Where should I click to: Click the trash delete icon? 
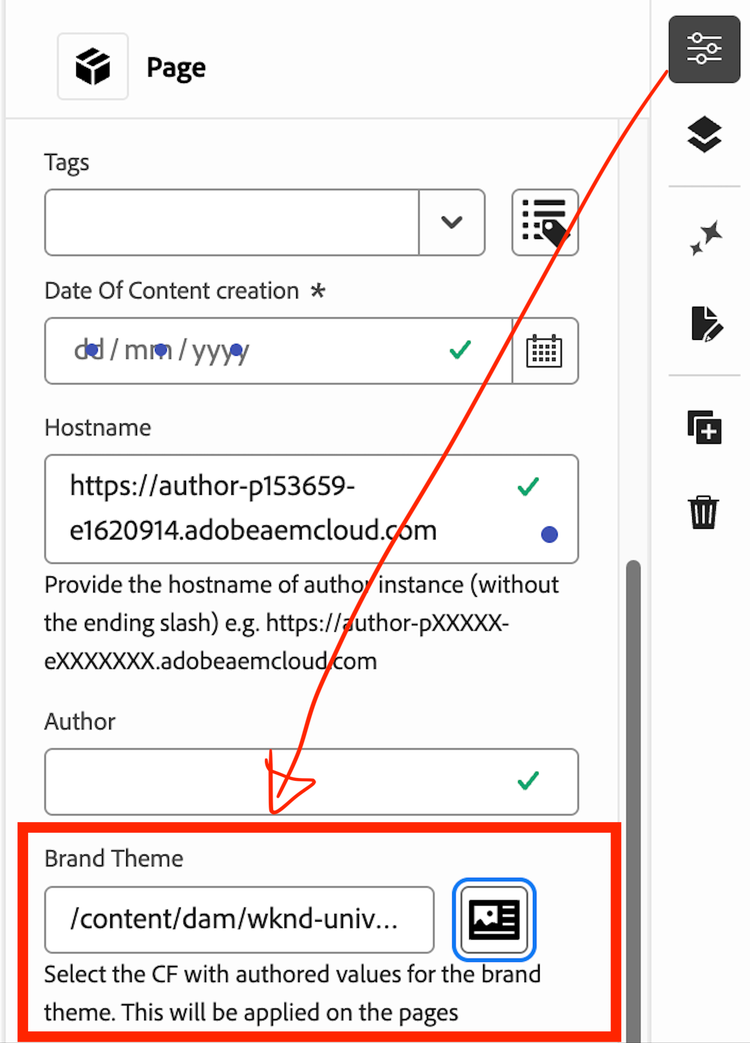[703, 512]
